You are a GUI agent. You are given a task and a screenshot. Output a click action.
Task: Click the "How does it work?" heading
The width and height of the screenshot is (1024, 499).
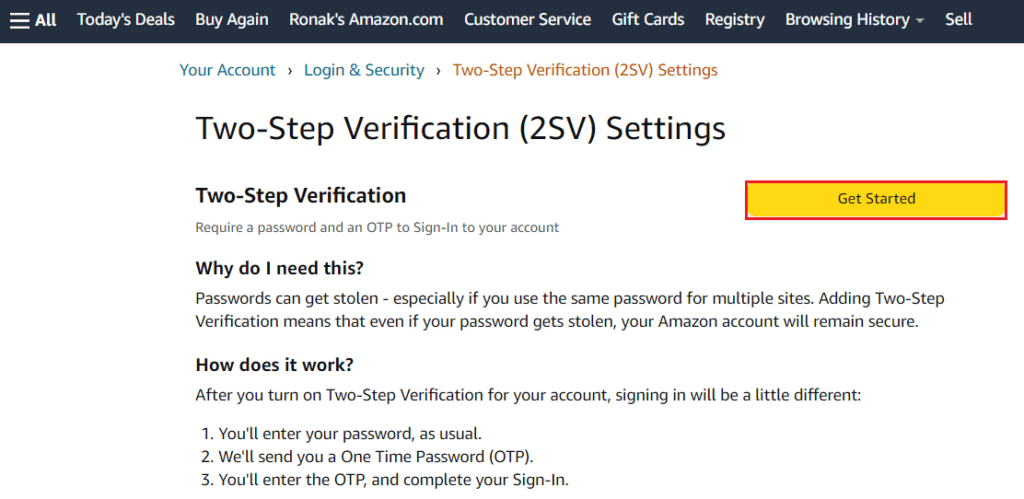[x=274, y=364]
